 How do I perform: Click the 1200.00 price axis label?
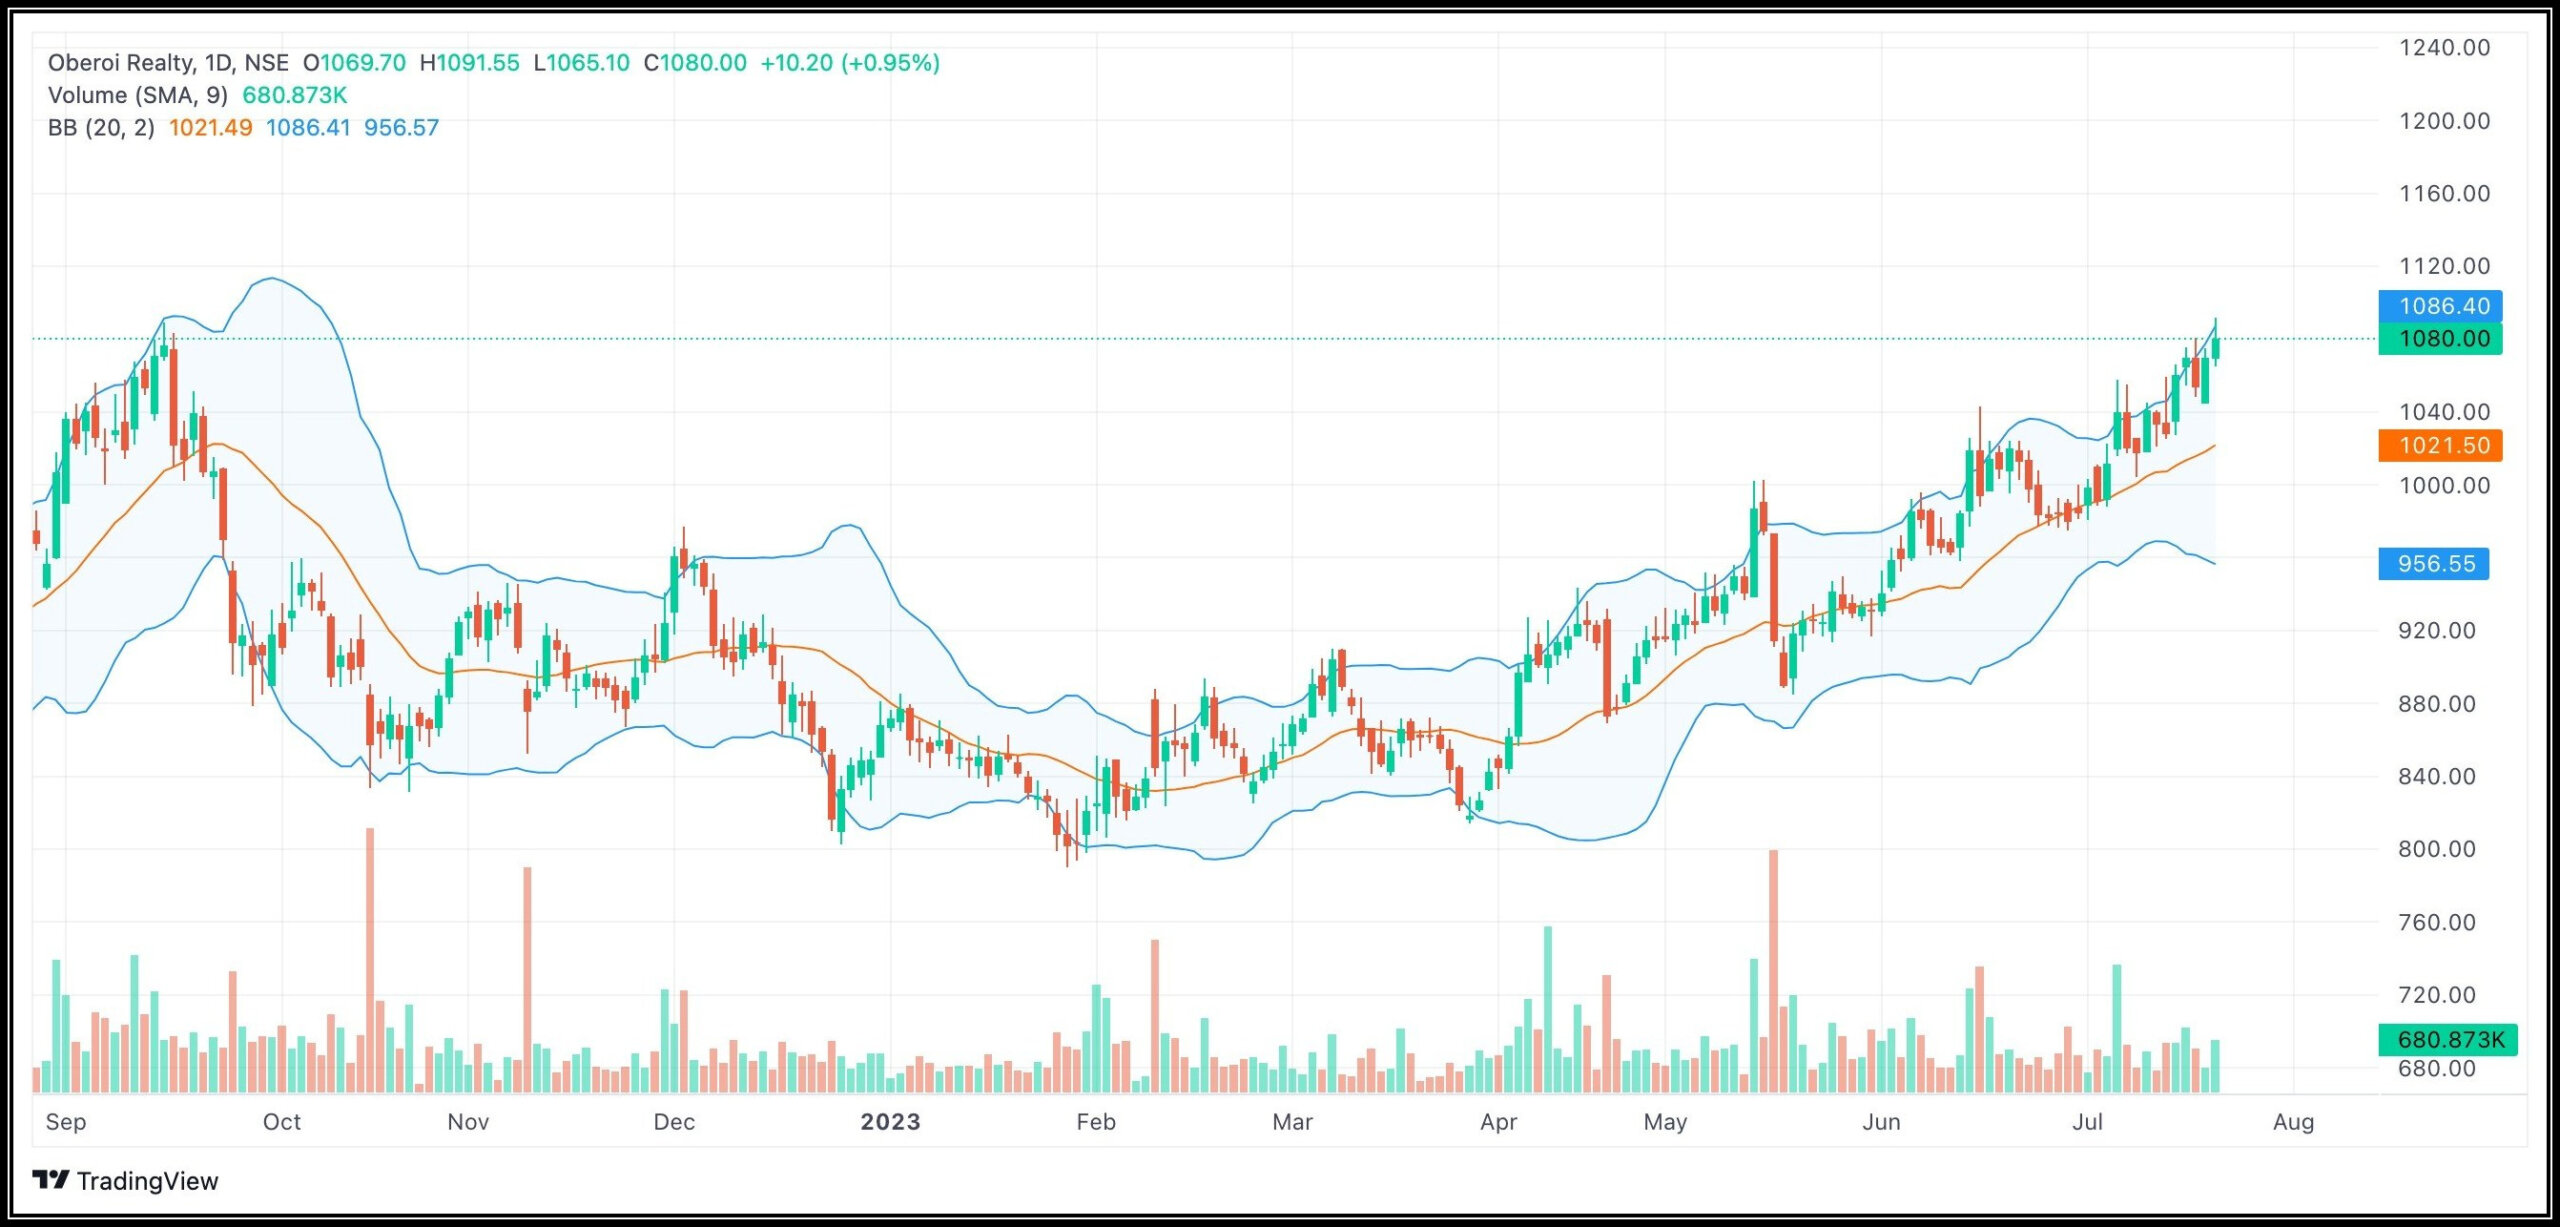[2445, 121]
